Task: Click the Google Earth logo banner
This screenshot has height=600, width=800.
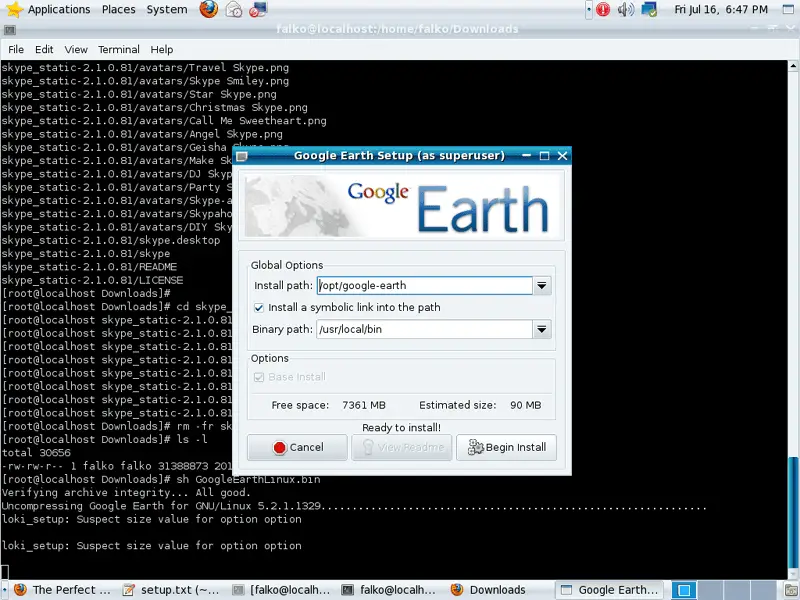Action: (x=402, y=206)
